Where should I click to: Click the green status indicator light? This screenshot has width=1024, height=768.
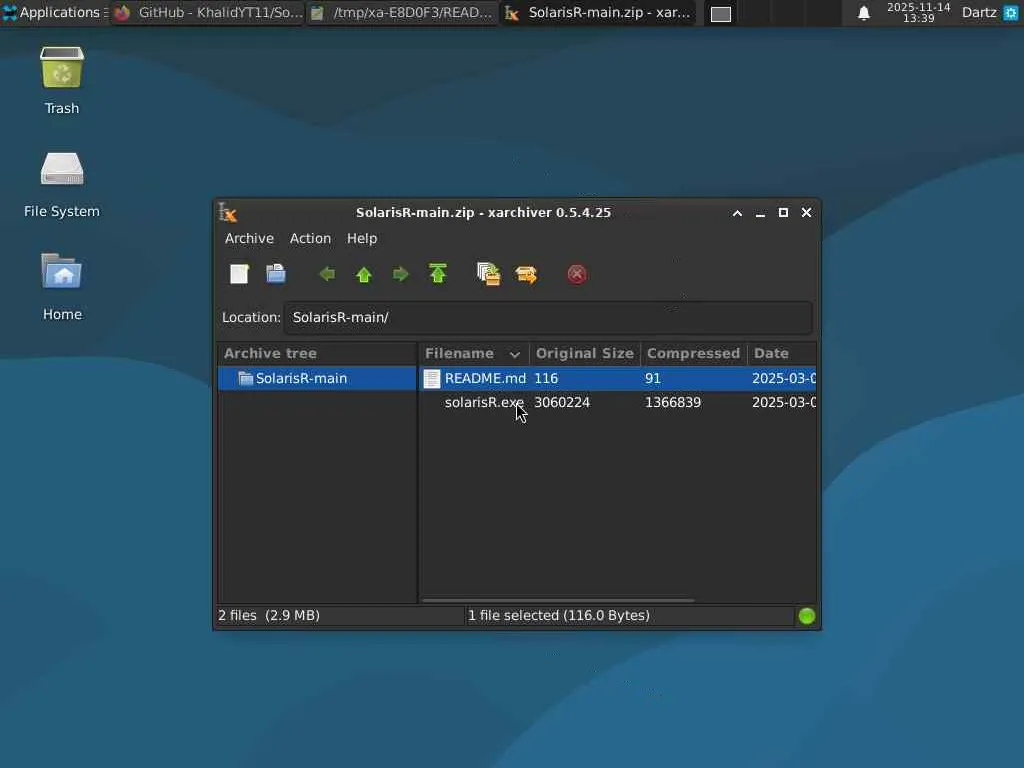click(807, 616)
